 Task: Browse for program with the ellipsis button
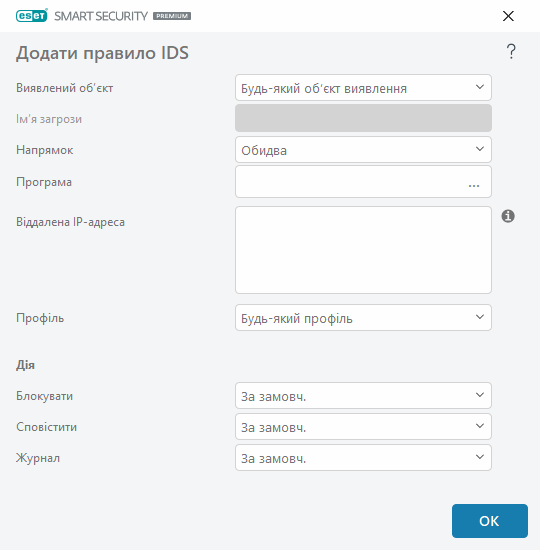(x=474, y=185)
